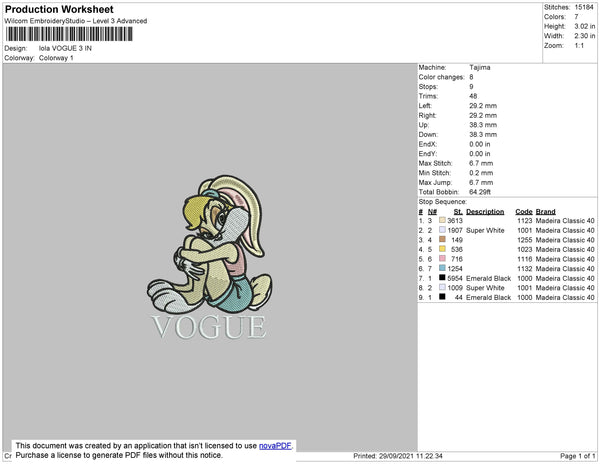Viewport: 600px width, 464px height.
Task: Select the Height value 3.02 in
Action: click(585, 26)
